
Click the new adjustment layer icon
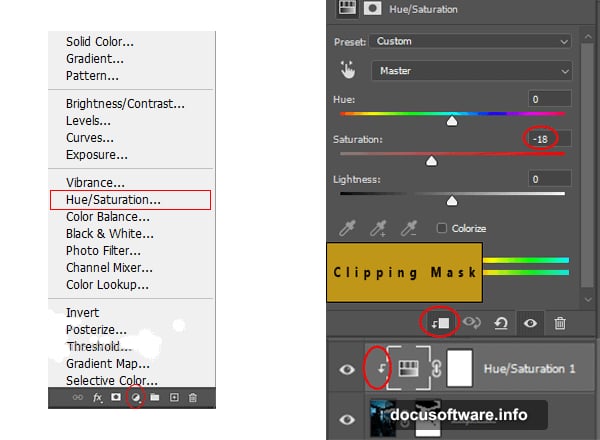(136, 398)
